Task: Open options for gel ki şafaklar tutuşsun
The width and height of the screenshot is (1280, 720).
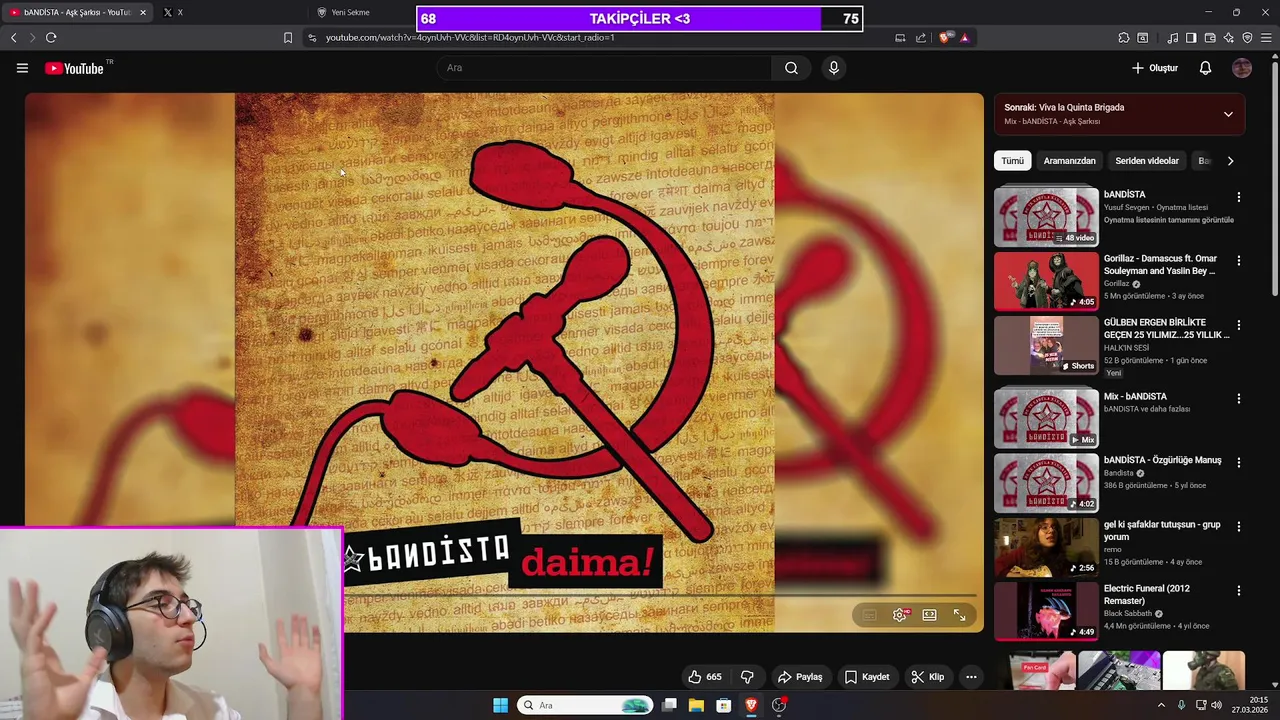Action: [x=1239, y=526]
